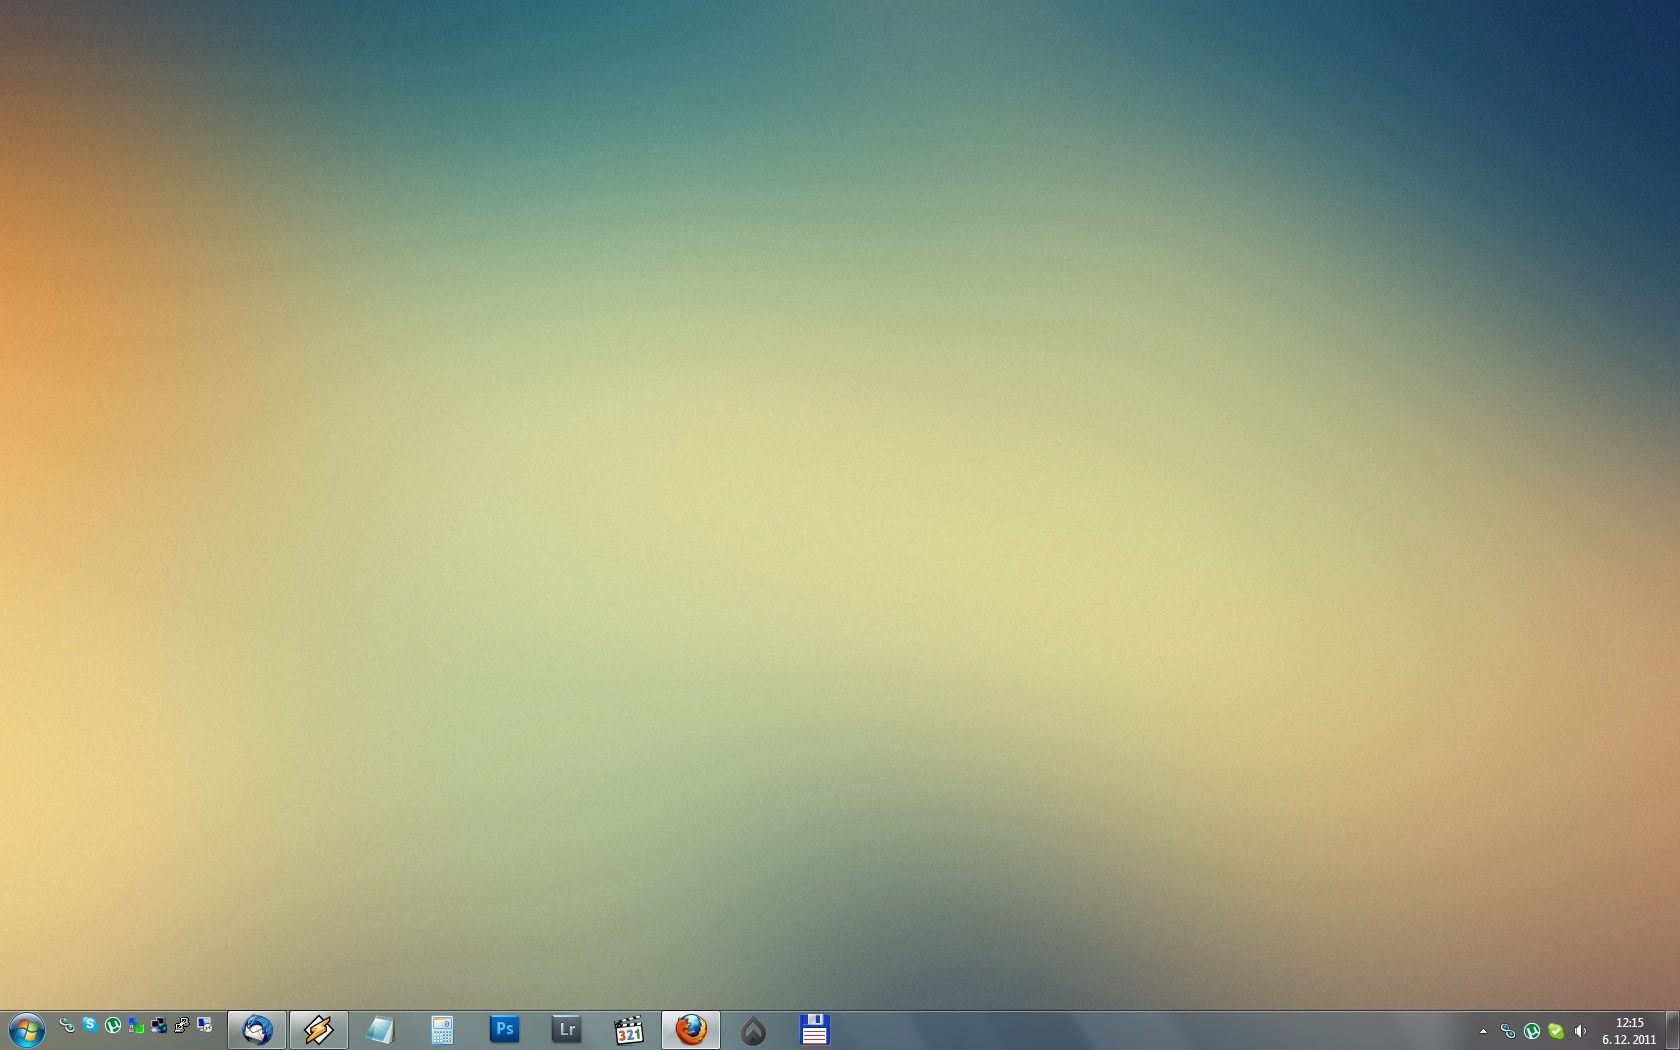Open Calculator from the taskbar
This screenshot has height=1050, width=1680.
coord(443,1030)
